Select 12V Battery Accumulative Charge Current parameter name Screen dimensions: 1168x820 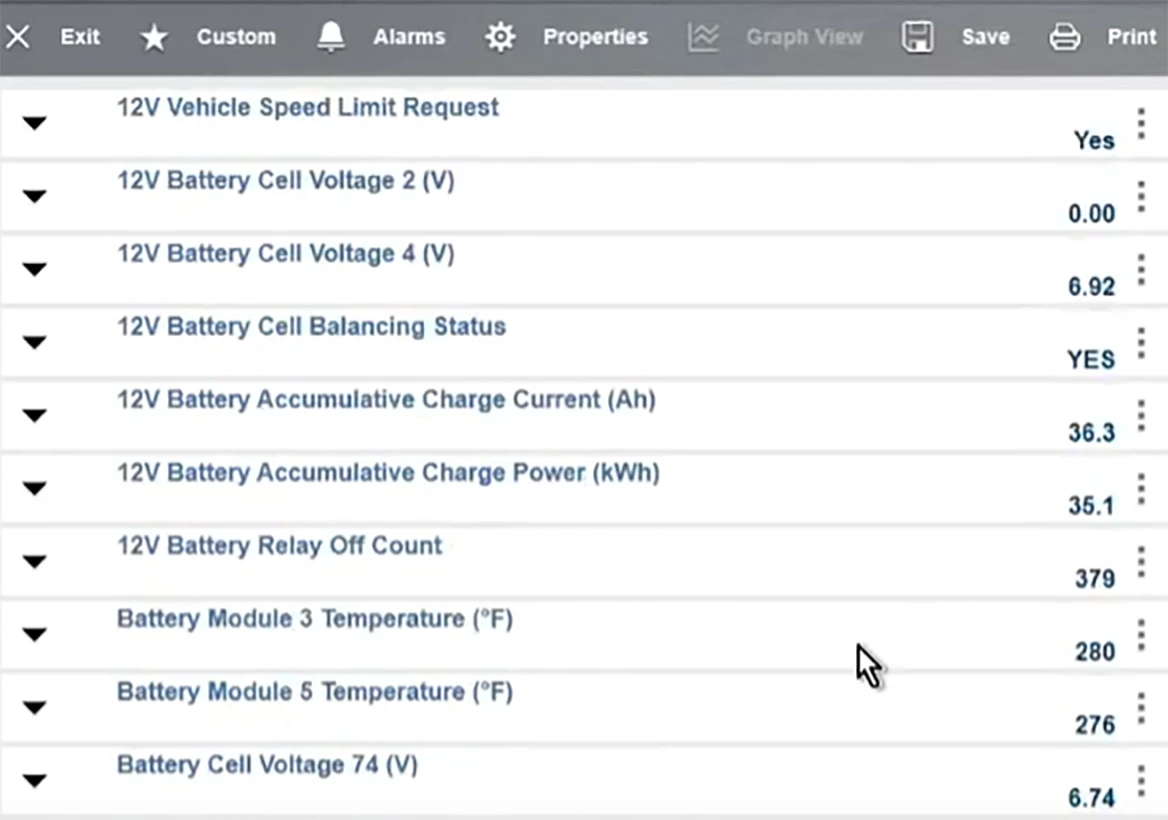coord(386,400)
